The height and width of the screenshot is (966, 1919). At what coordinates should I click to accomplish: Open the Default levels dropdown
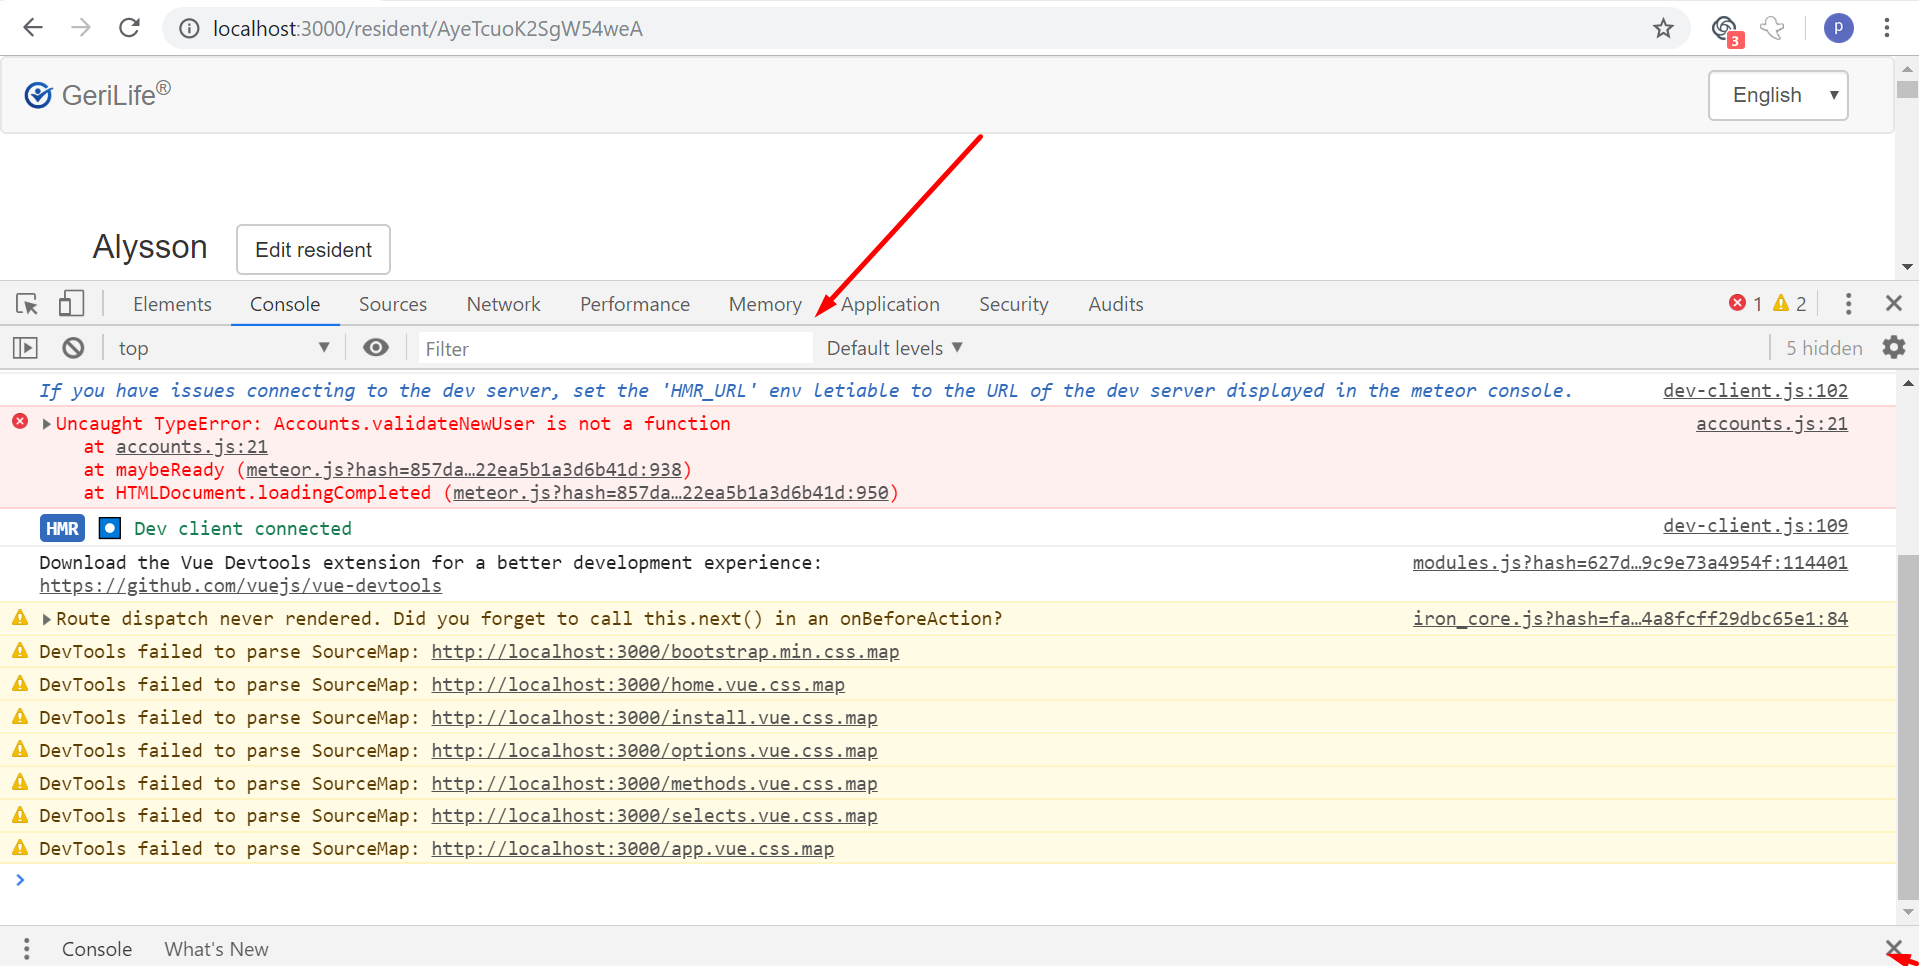tap(893, 347)
